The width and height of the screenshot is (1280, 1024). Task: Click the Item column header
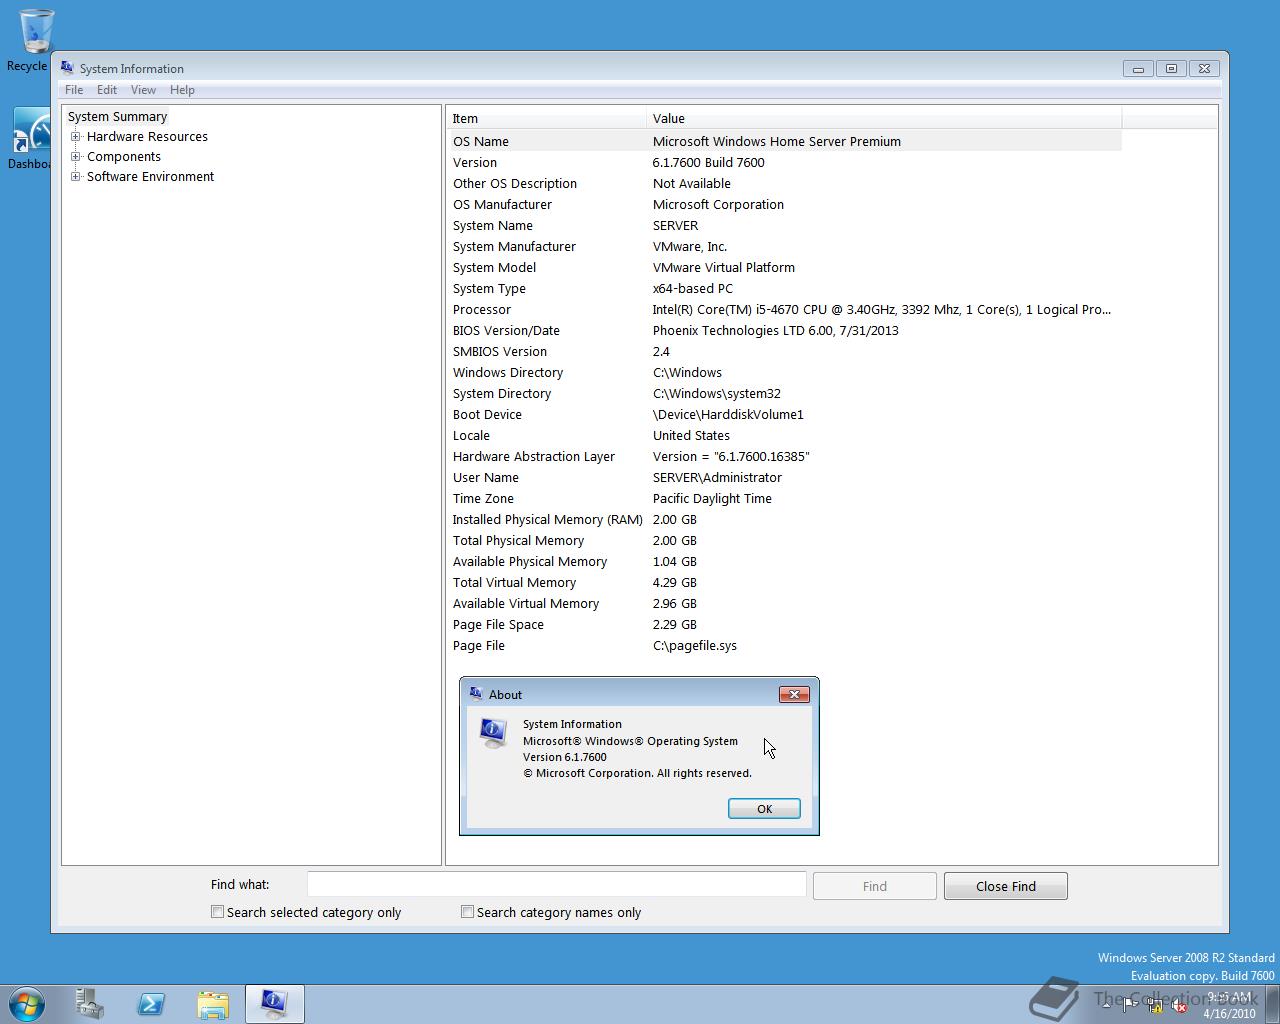546,118
